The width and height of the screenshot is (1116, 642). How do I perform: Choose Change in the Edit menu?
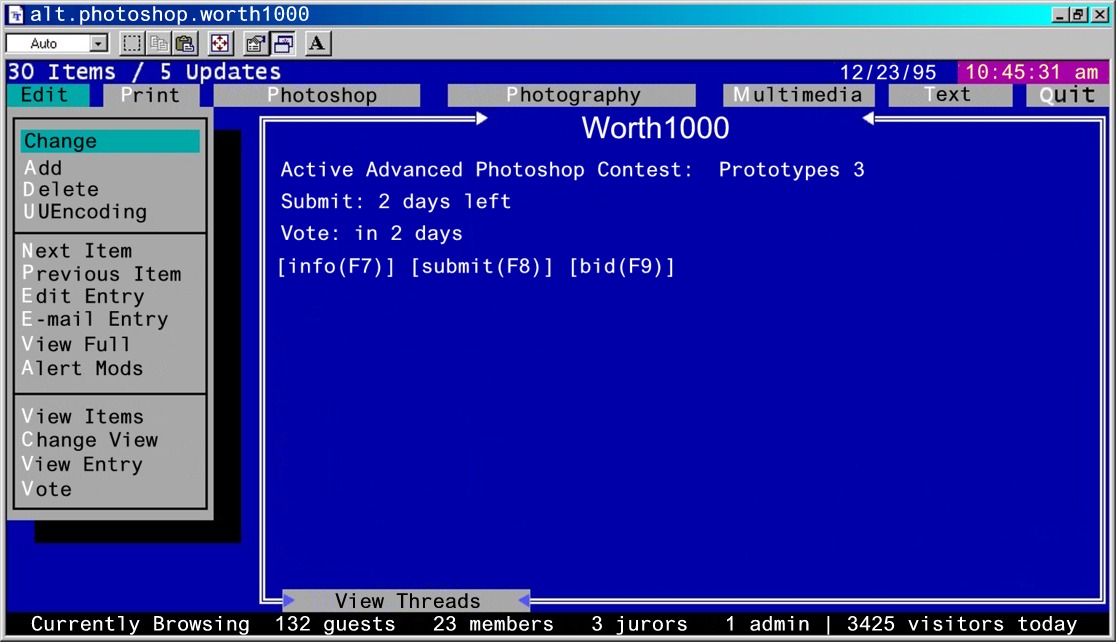coord(110,141)
